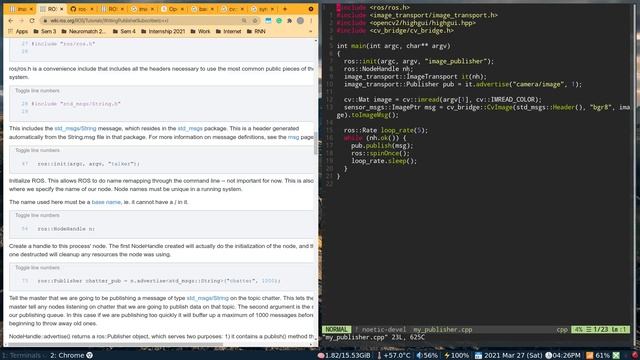Place cursor on ros::Rate loop_rate(5); line
The height and width of the screenshot is (360, 640).
[386, 131]
